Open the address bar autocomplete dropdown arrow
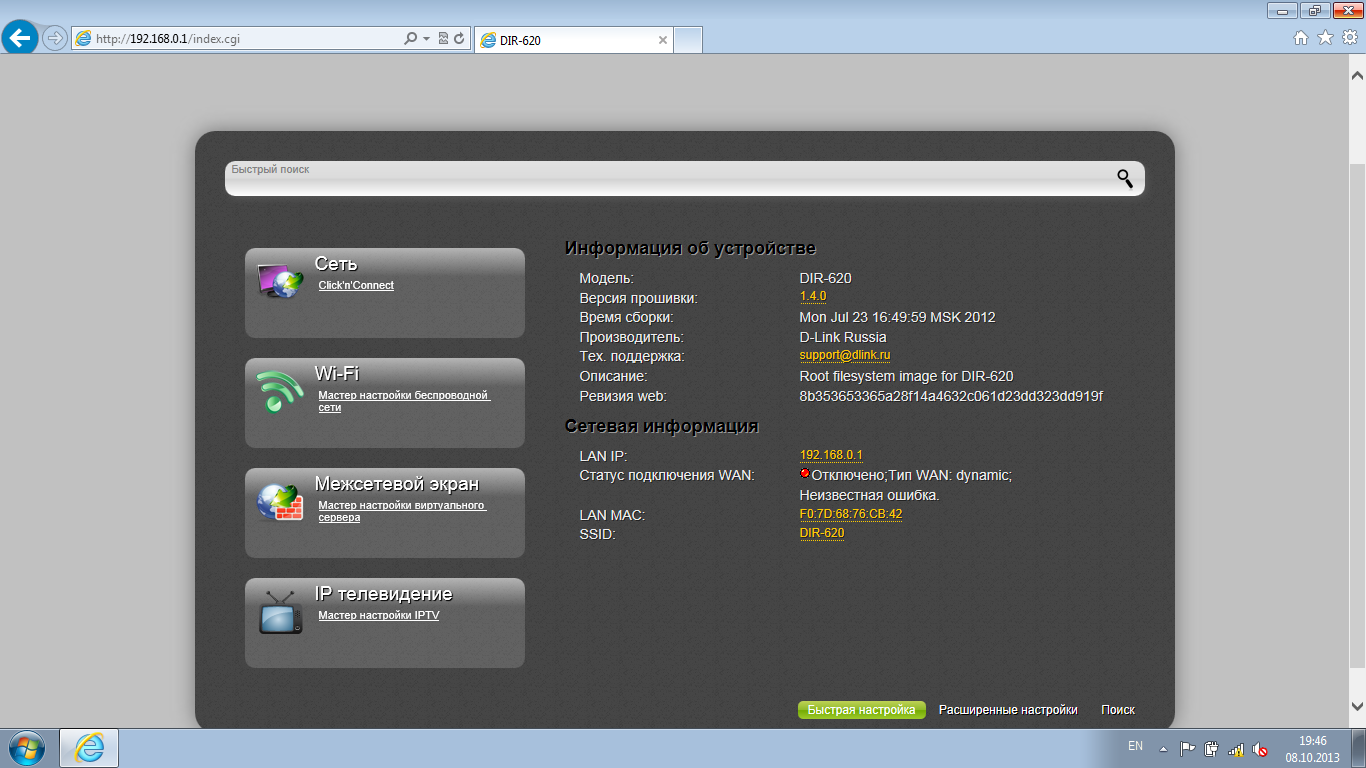Screen dimensions: 1366x768 pyautogui.click(x=426, y=39)
